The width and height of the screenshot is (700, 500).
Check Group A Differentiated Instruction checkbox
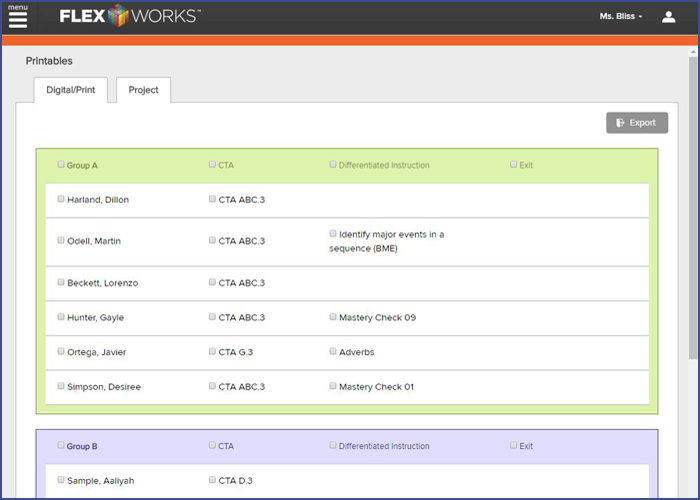(x=333, y=164)
